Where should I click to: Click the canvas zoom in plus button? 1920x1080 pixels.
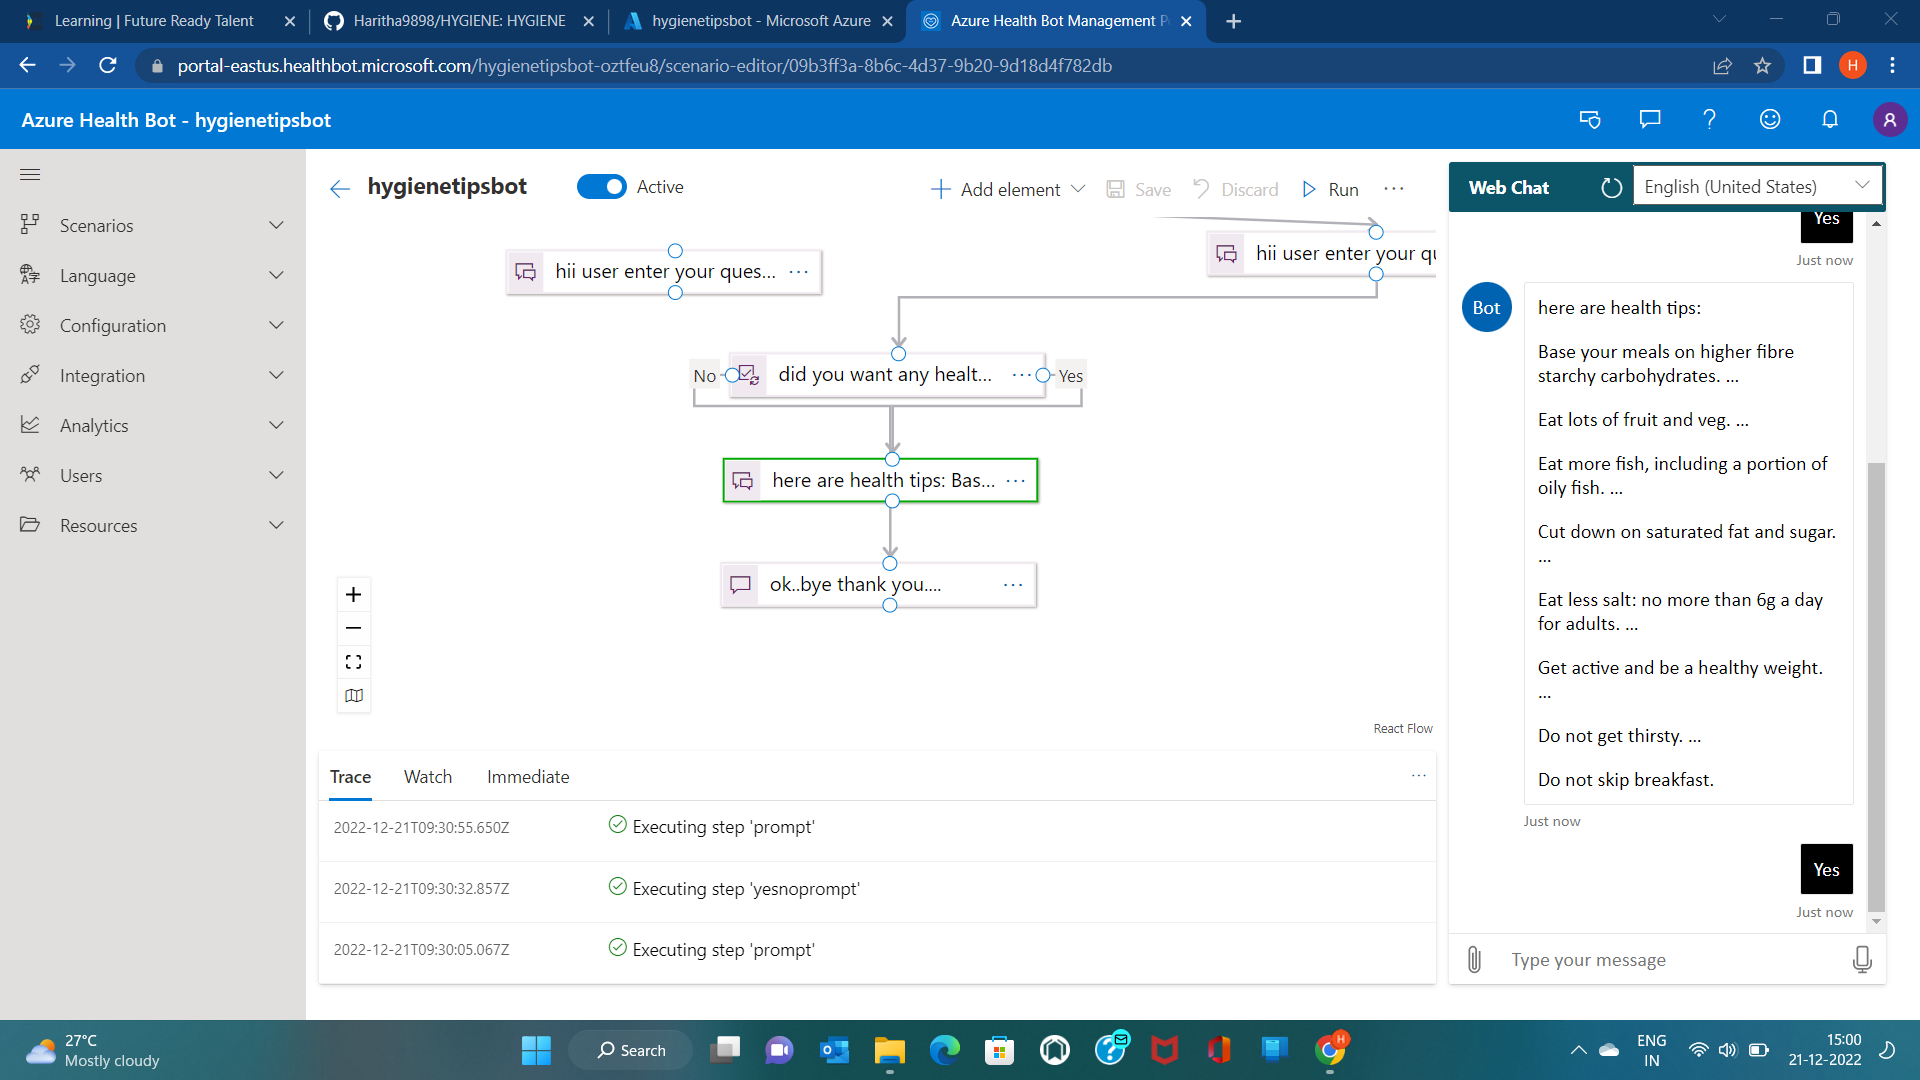click(353, 595)
